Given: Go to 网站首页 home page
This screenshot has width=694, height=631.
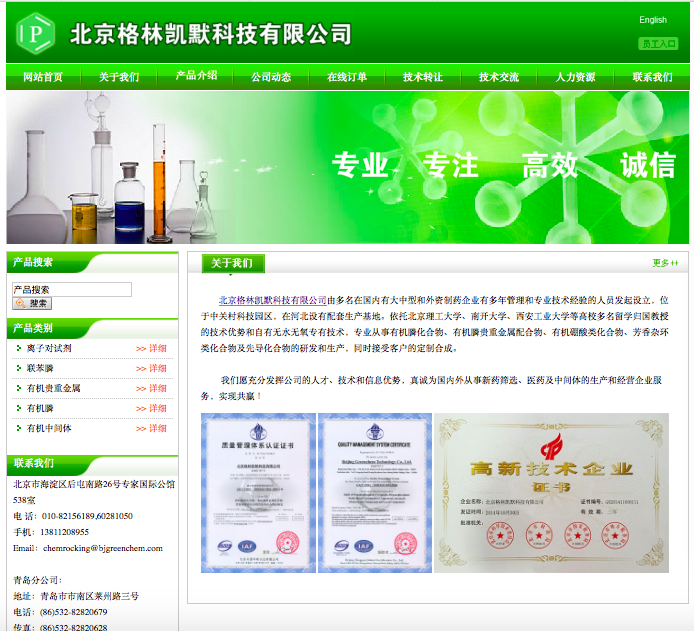Looking at the screenshot, I should pyautogui.click(x=43, y=77).
